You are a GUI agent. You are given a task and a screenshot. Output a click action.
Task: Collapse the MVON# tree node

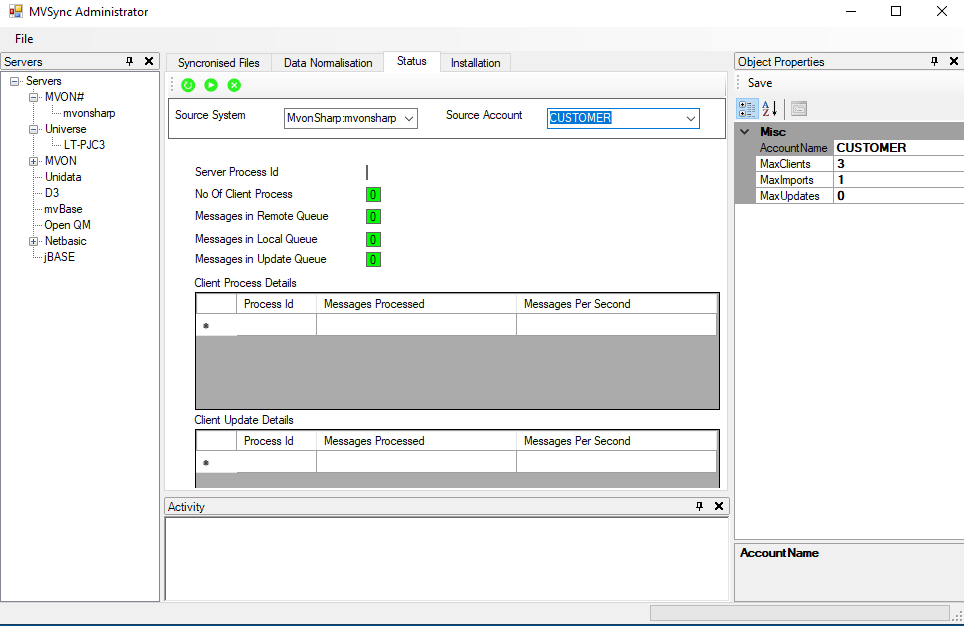point(33,97)
